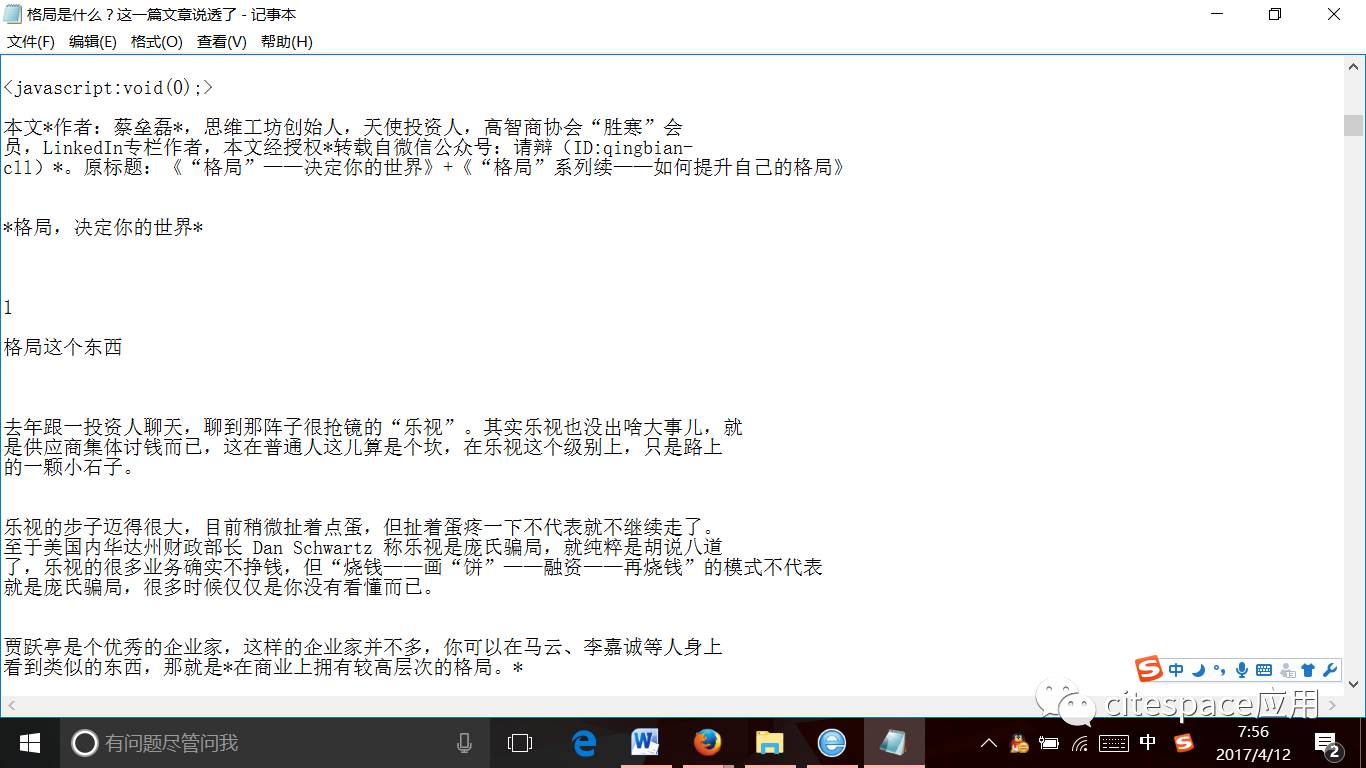Open Task View on the taskbar
Screen dimensions: 1366x768
pos(520,743)
